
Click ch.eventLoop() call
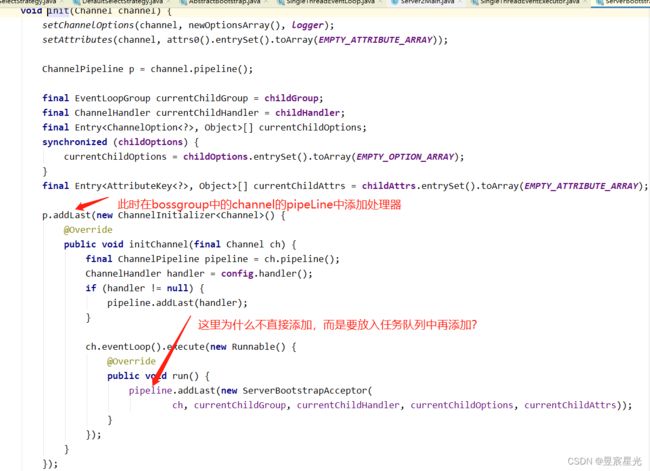(x=126, y=347)
